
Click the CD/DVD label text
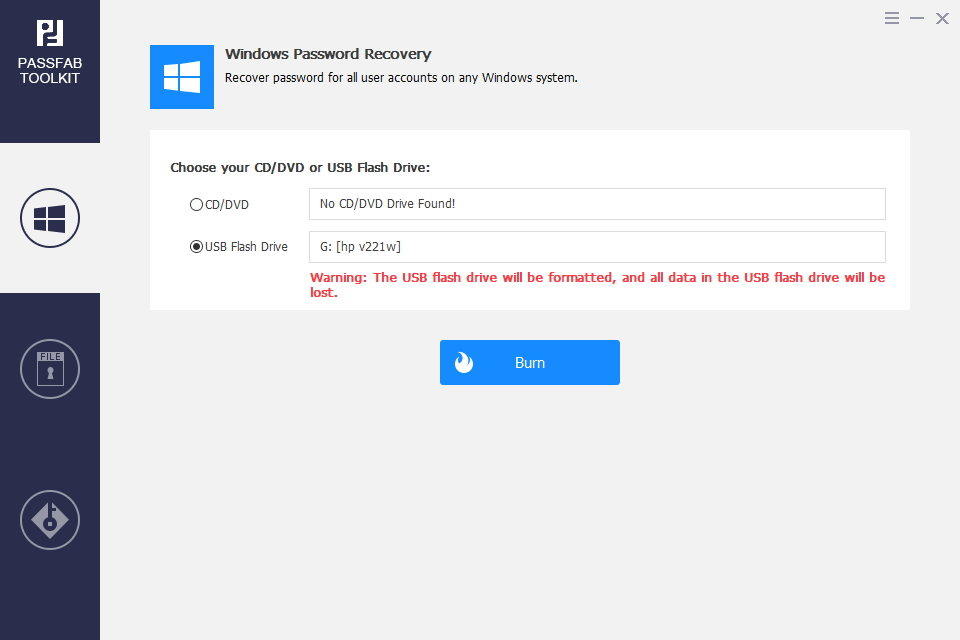(x=227, y=205)
